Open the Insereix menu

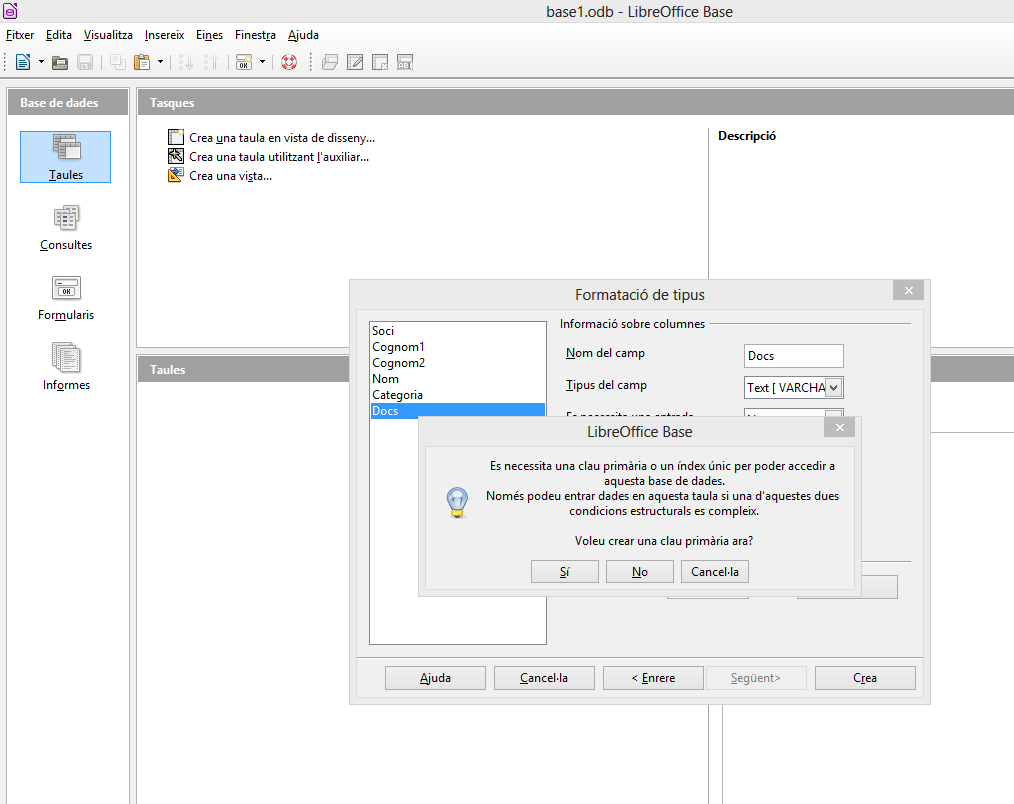164,35
